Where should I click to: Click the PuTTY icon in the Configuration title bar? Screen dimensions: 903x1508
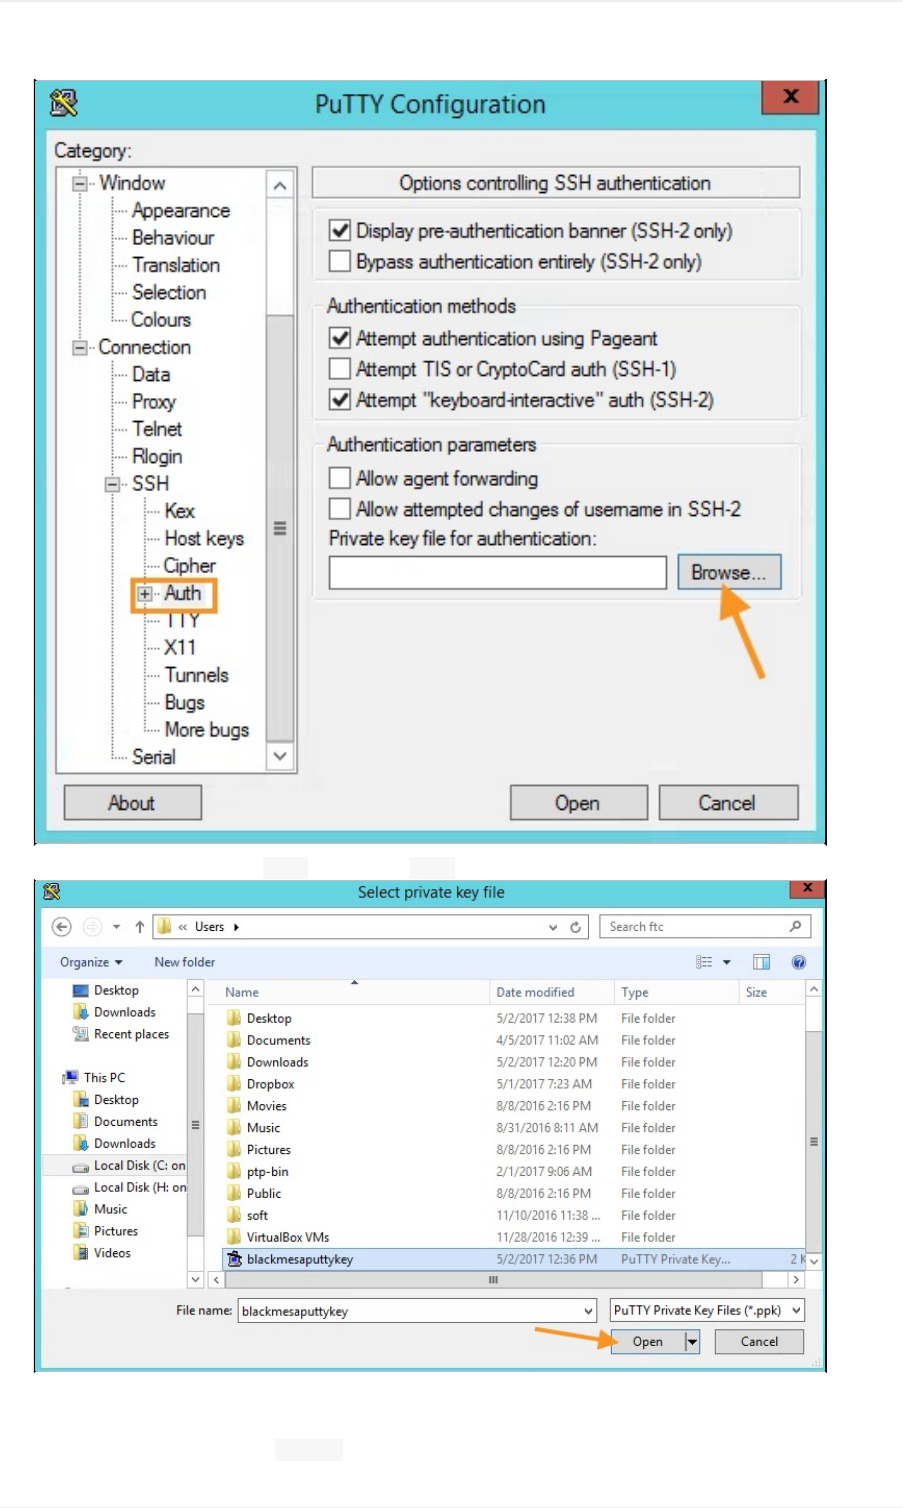point(63,103)
